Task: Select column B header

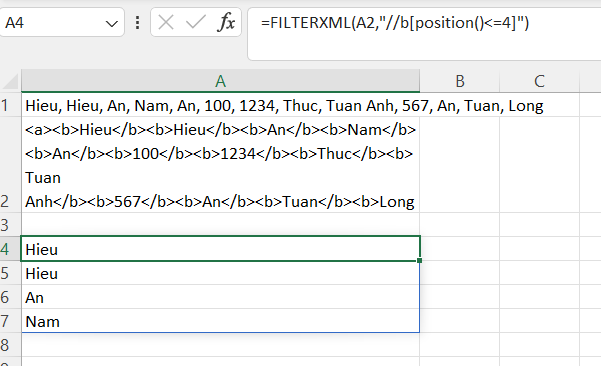Action: click(460, 81)
